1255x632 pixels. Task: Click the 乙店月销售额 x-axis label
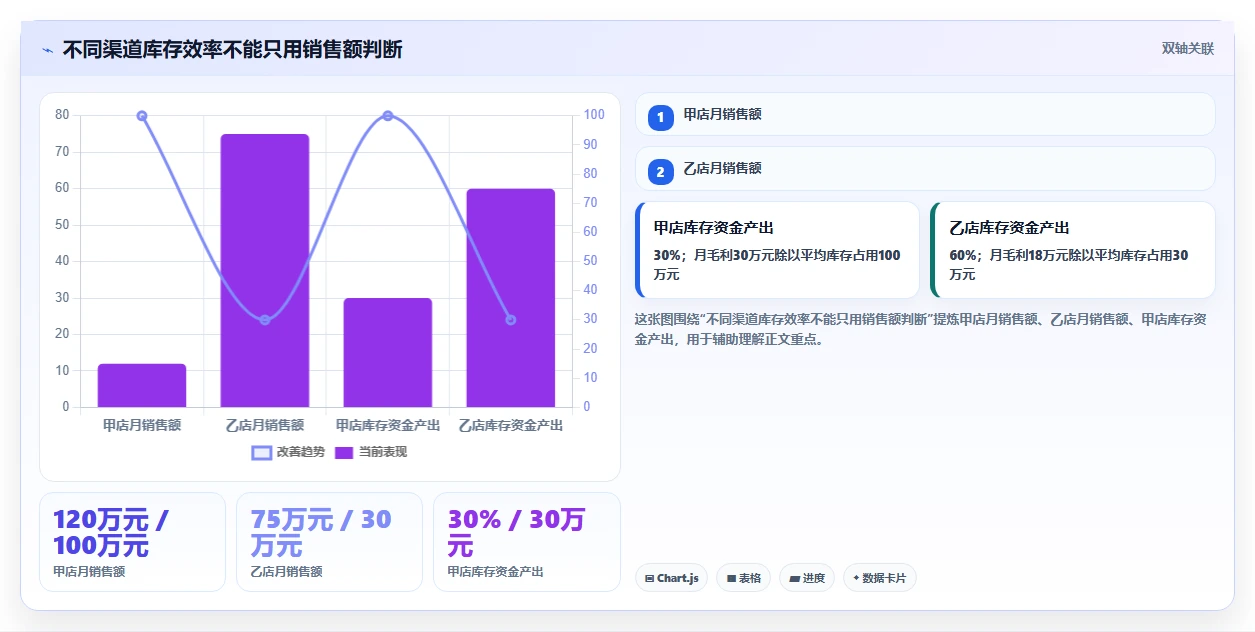click(x=265, y=425)
